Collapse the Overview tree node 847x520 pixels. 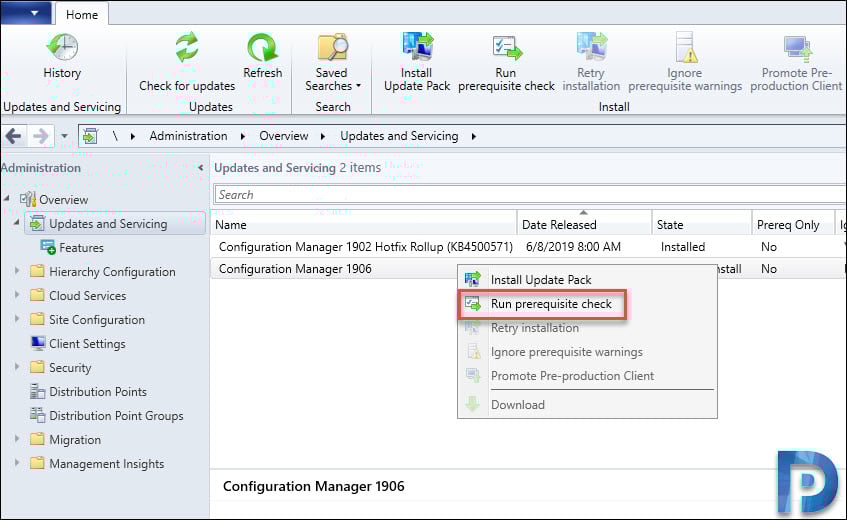point(7,199)
